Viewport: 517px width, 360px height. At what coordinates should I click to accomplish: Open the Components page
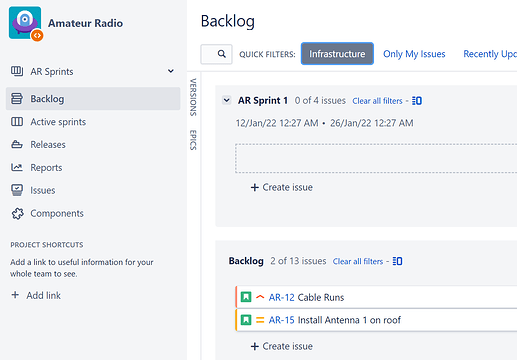click(x=57, y=213)
